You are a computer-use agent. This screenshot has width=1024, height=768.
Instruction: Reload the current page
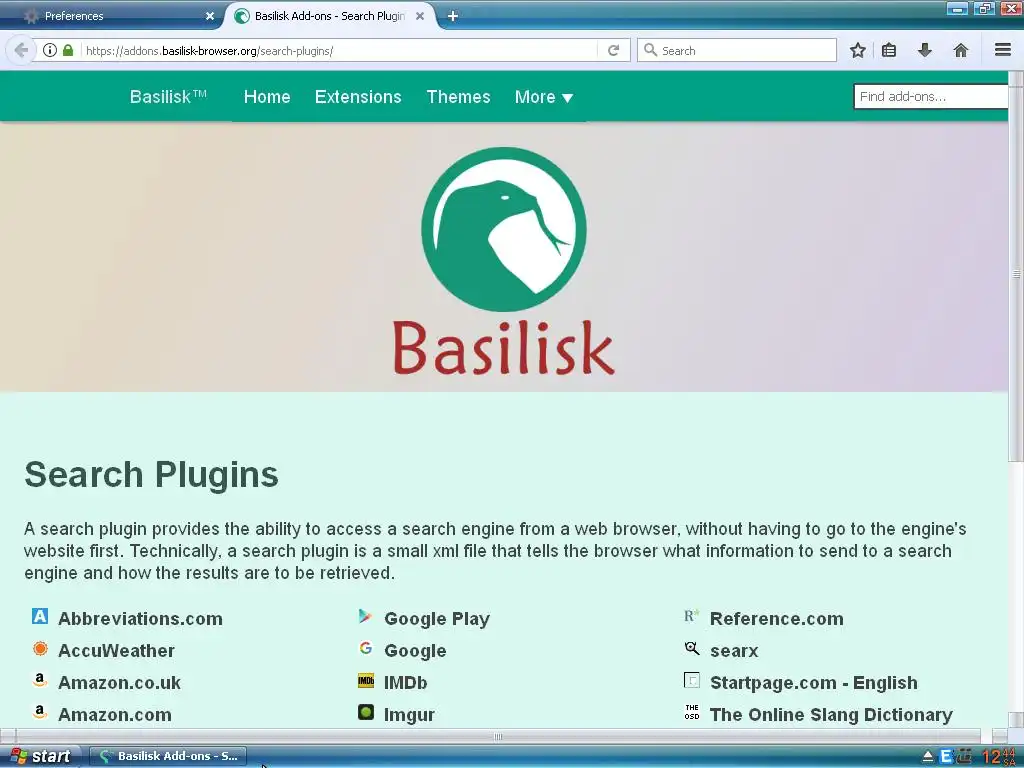point(613,50)
